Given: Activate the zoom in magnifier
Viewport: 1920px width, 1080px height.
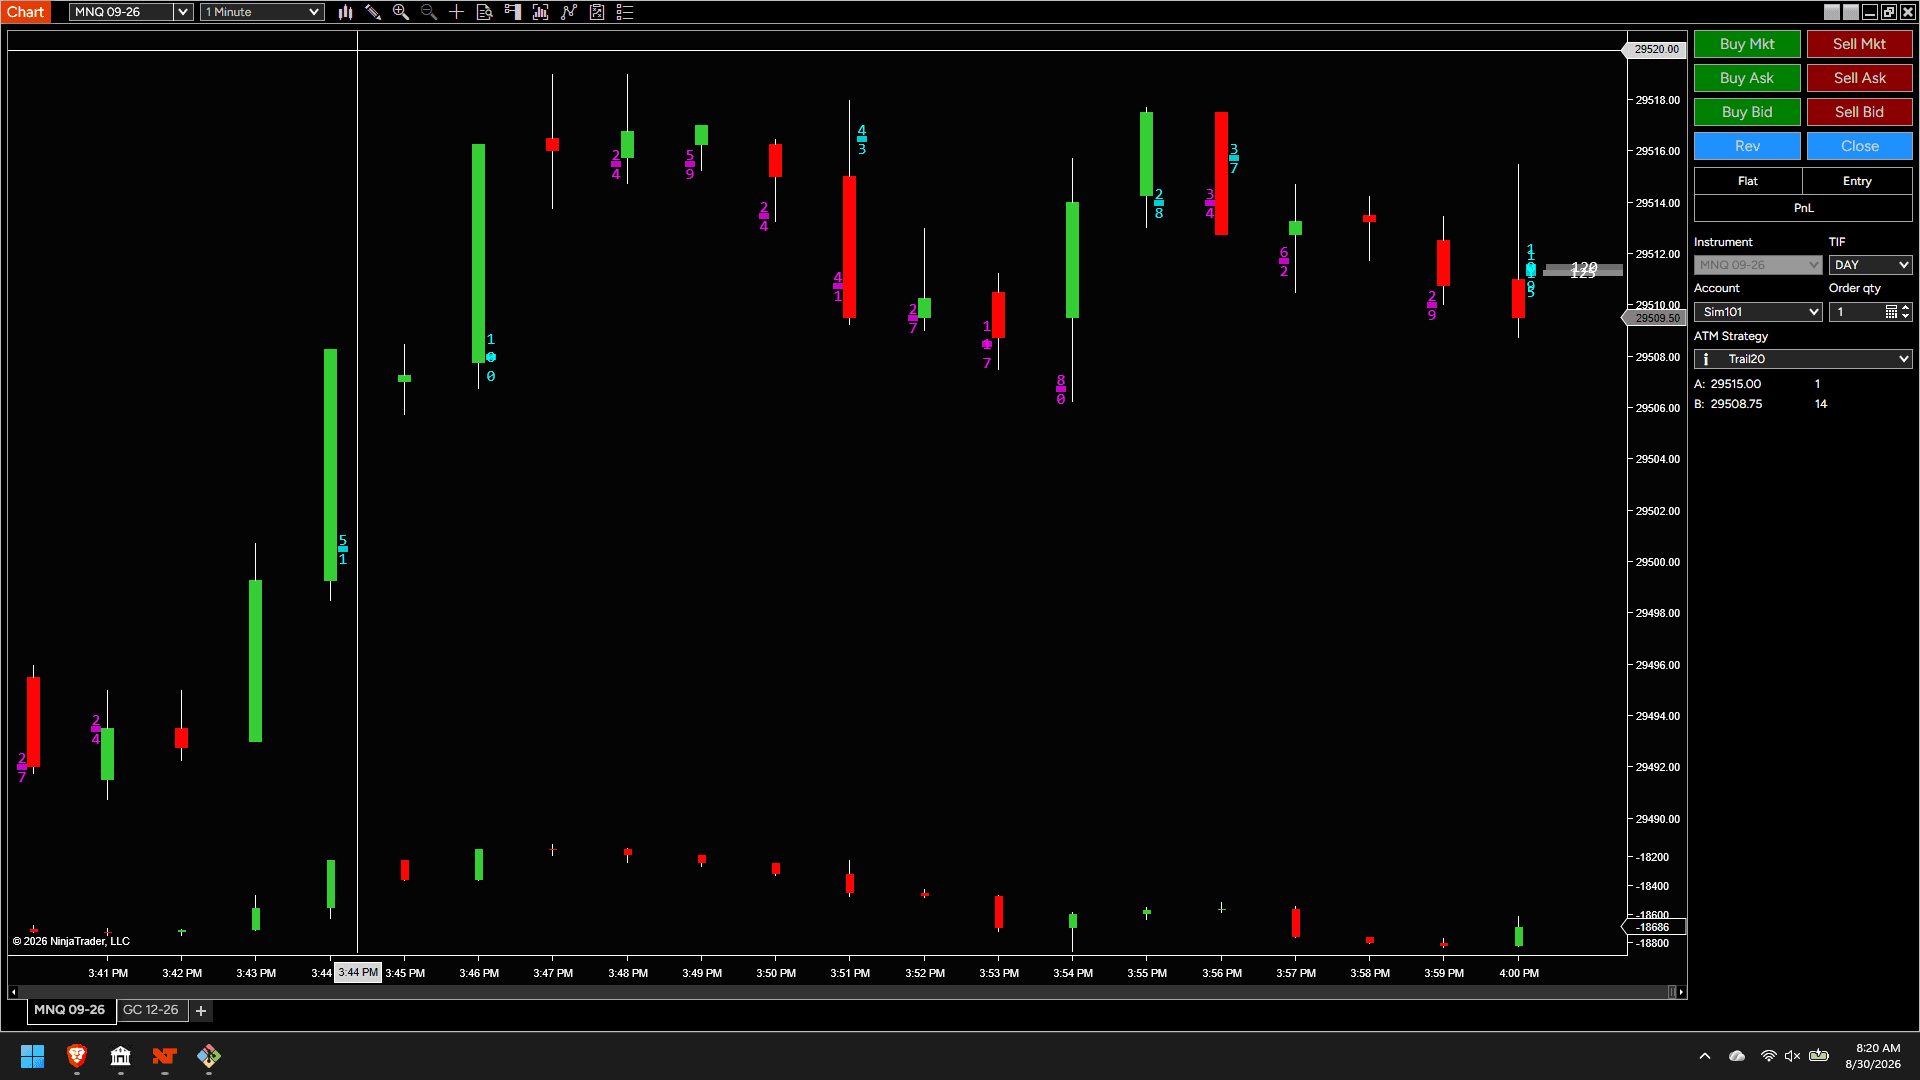Looking at the screenshot, I should 401,12.
